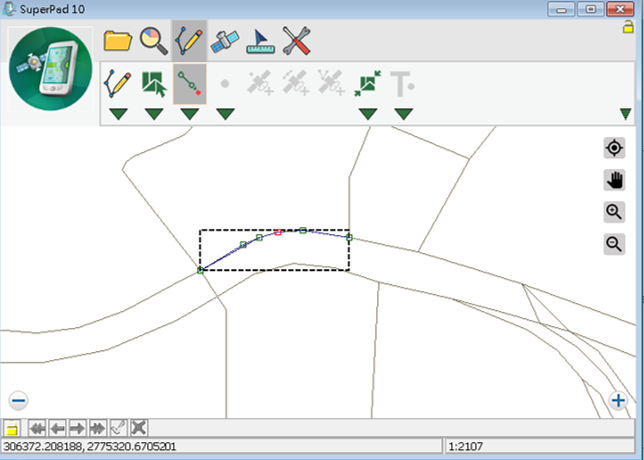Activate the zoom out magnifier tool

pyautogui.click(x=614, y=244)
